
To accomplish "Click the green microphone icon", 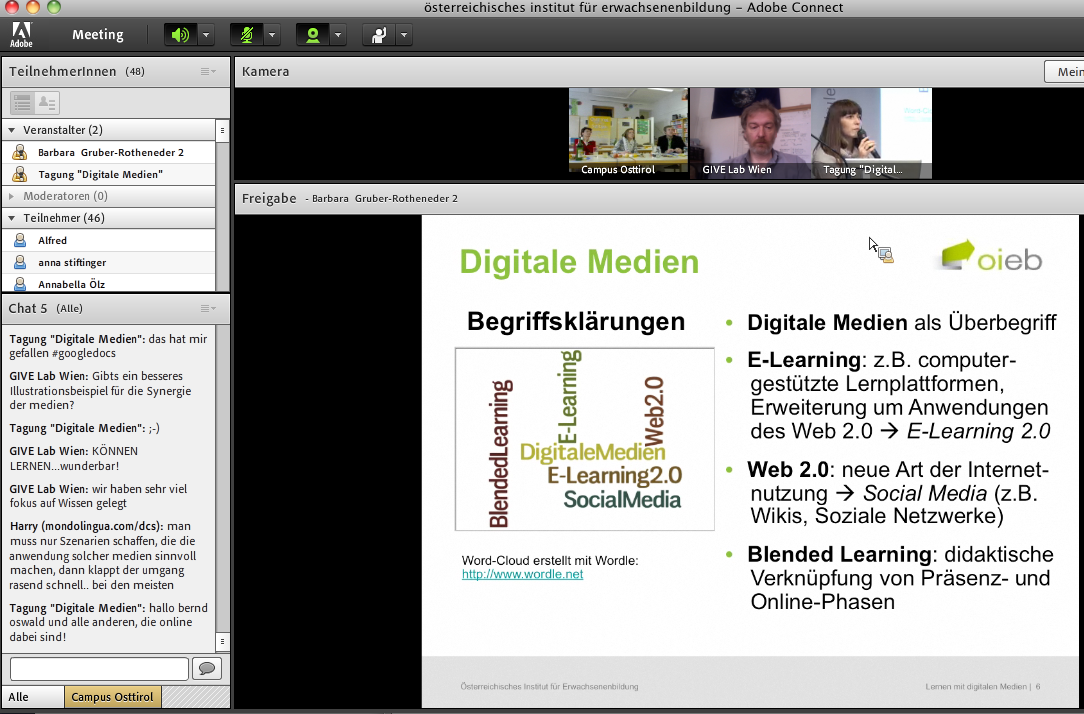I will point(246,35).
